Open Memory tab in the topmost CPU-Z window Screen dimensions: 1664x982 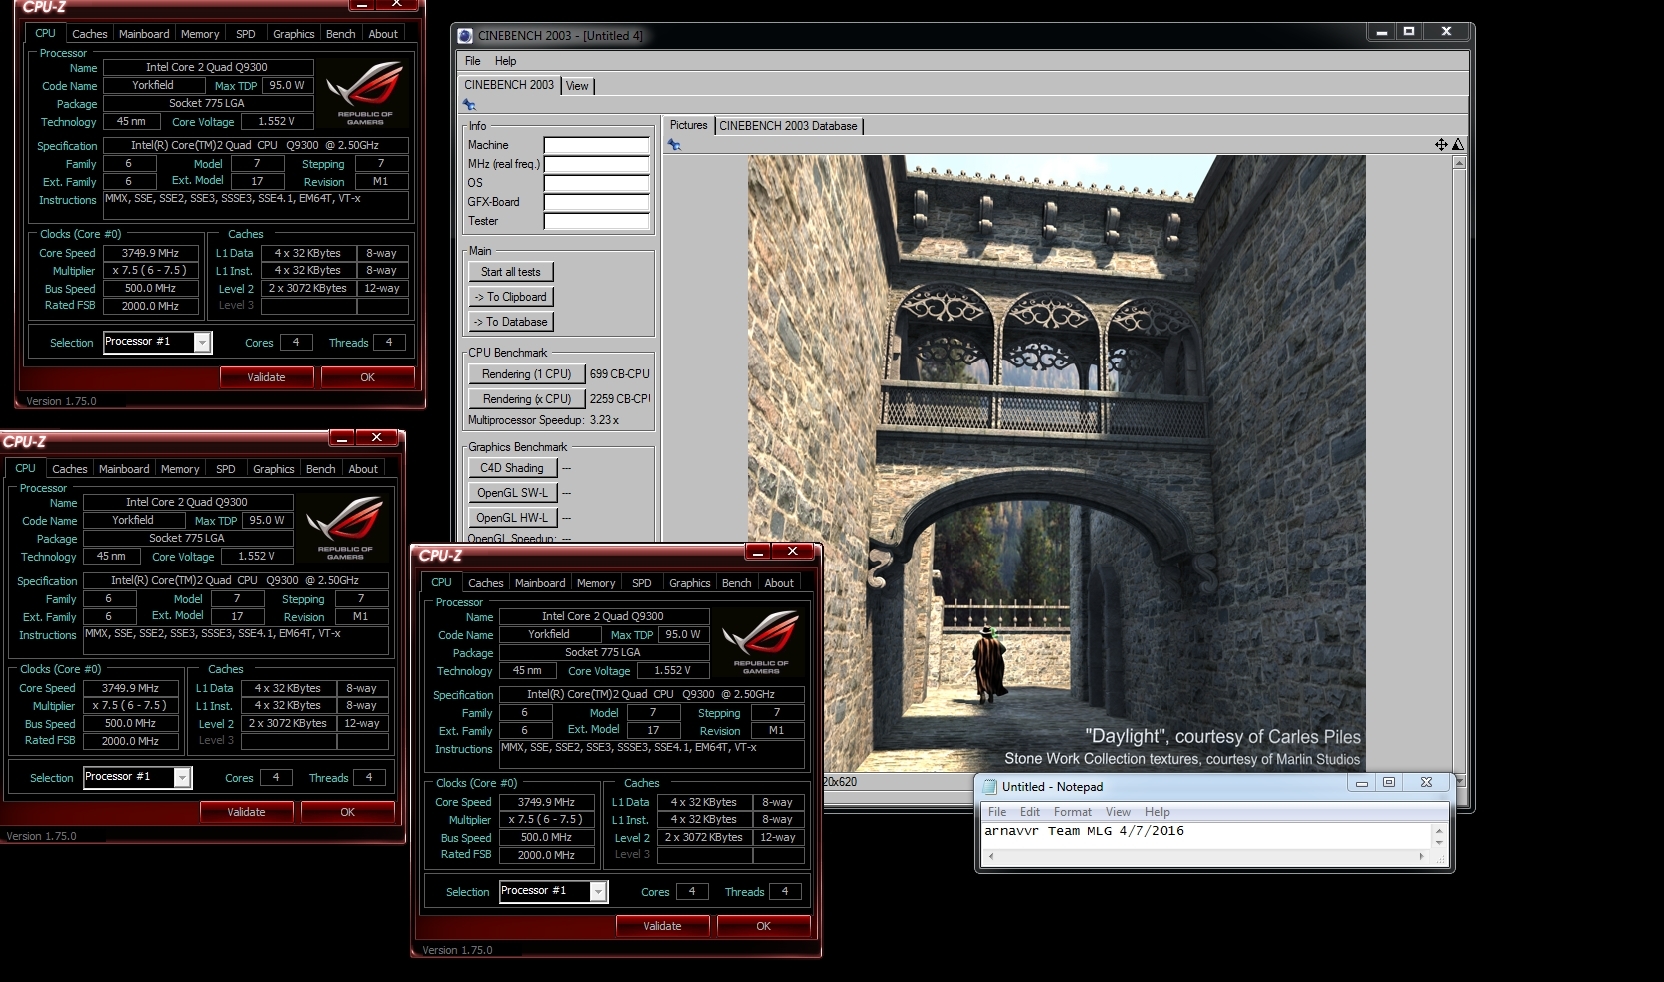200,34
